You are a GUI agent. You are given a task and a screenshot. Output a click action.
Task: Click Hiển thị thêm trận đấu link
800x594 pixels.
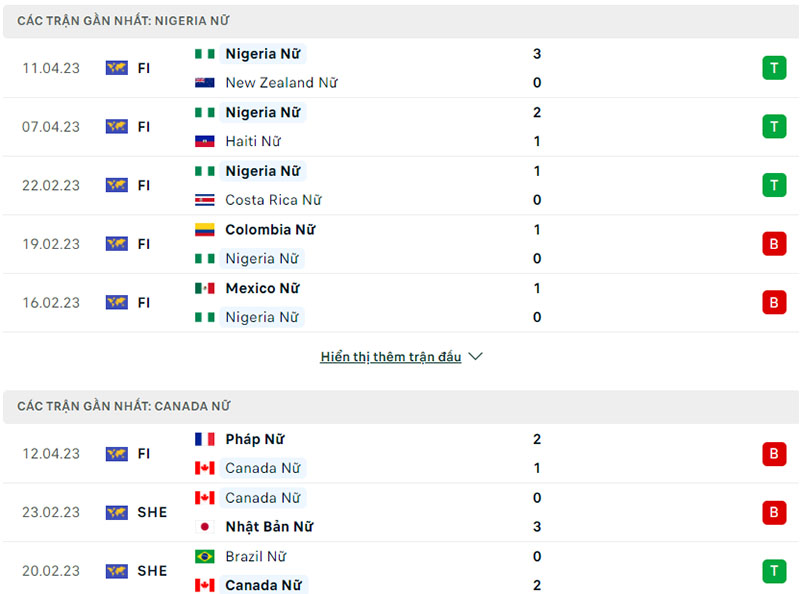tap(391, 357)
